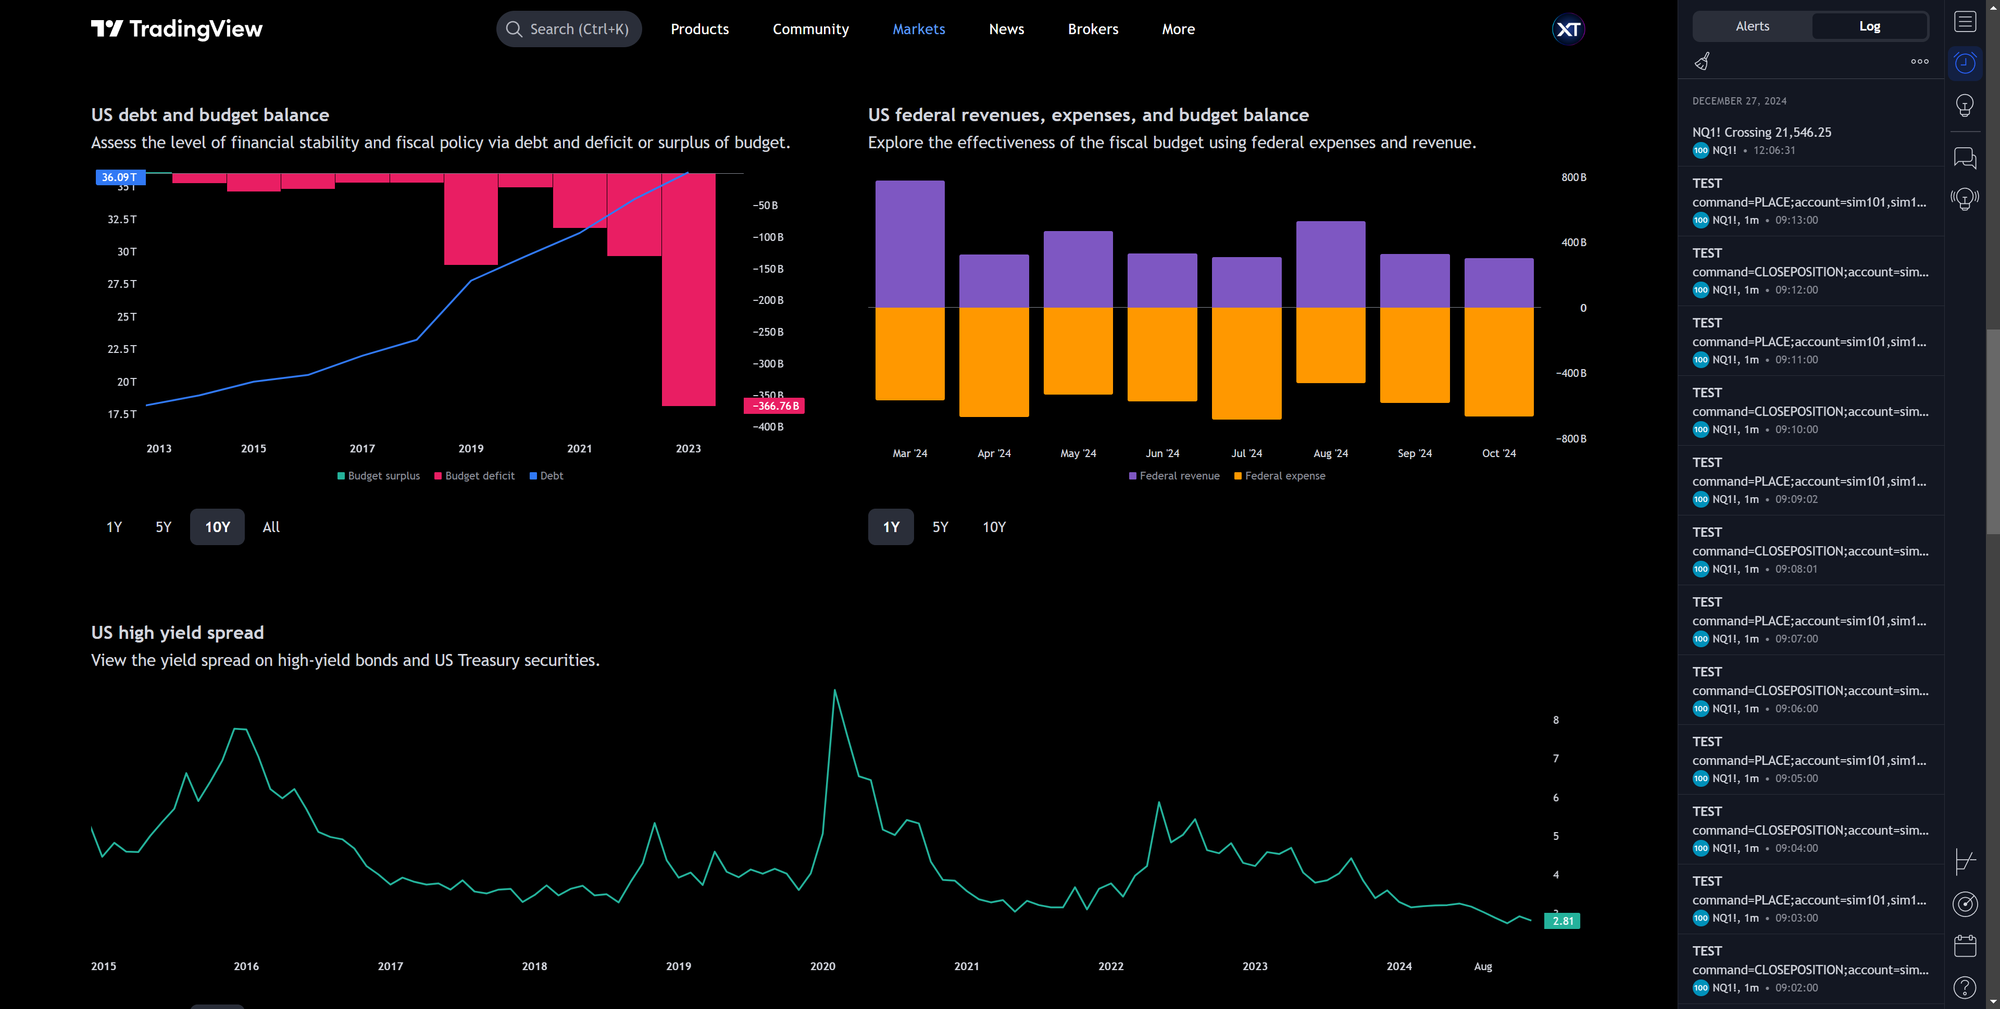Open the Ideas lightbulb sidebar icon

pos(1965,106)
